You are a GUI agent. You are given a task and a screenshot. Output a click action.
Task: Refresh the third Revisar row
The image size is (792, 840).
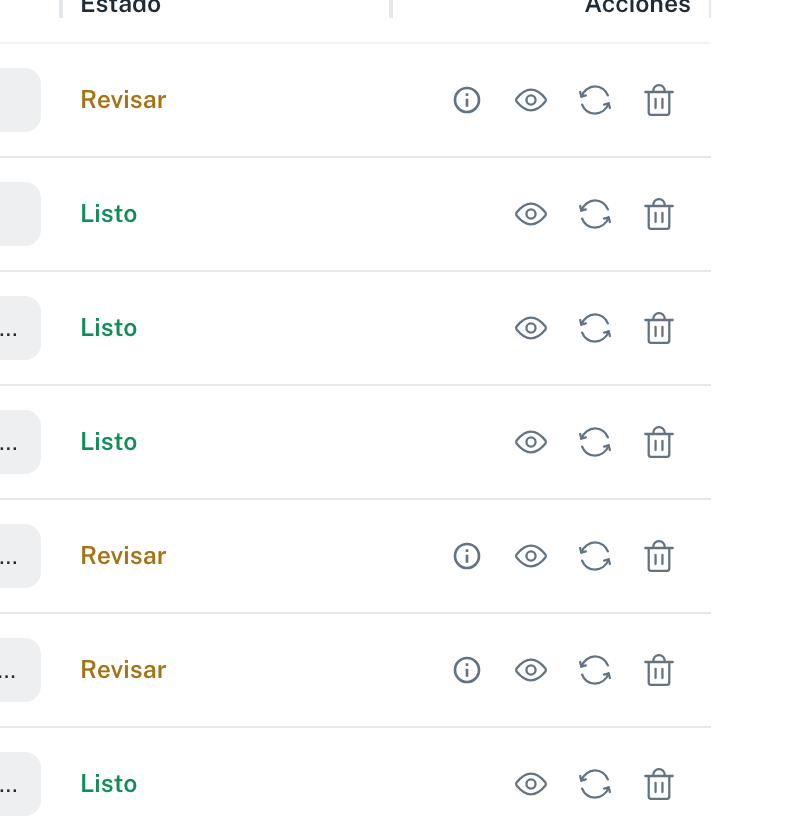click(595, 670)
